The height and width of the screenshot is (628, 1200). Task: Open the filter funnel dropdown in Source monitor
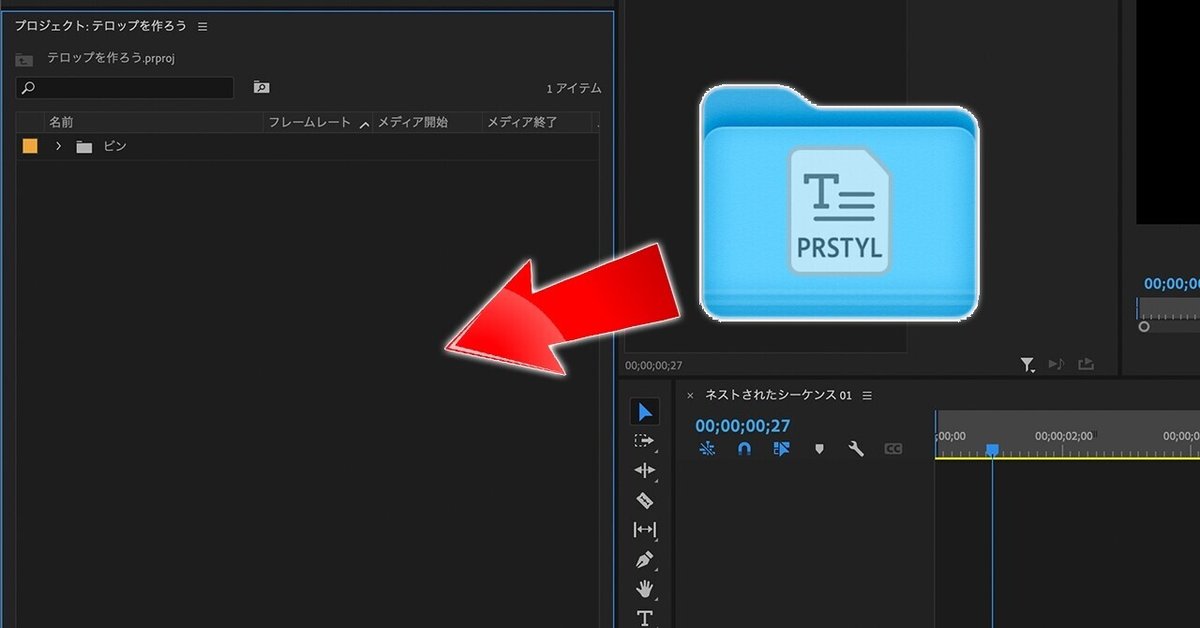point(1028,365)
